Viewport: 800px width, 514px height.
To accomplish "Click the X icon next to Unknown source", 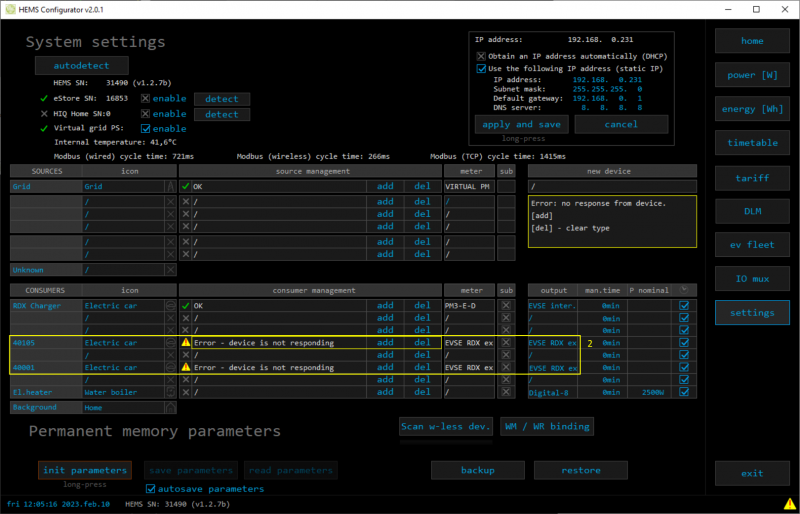I will (x=170, y=270).
